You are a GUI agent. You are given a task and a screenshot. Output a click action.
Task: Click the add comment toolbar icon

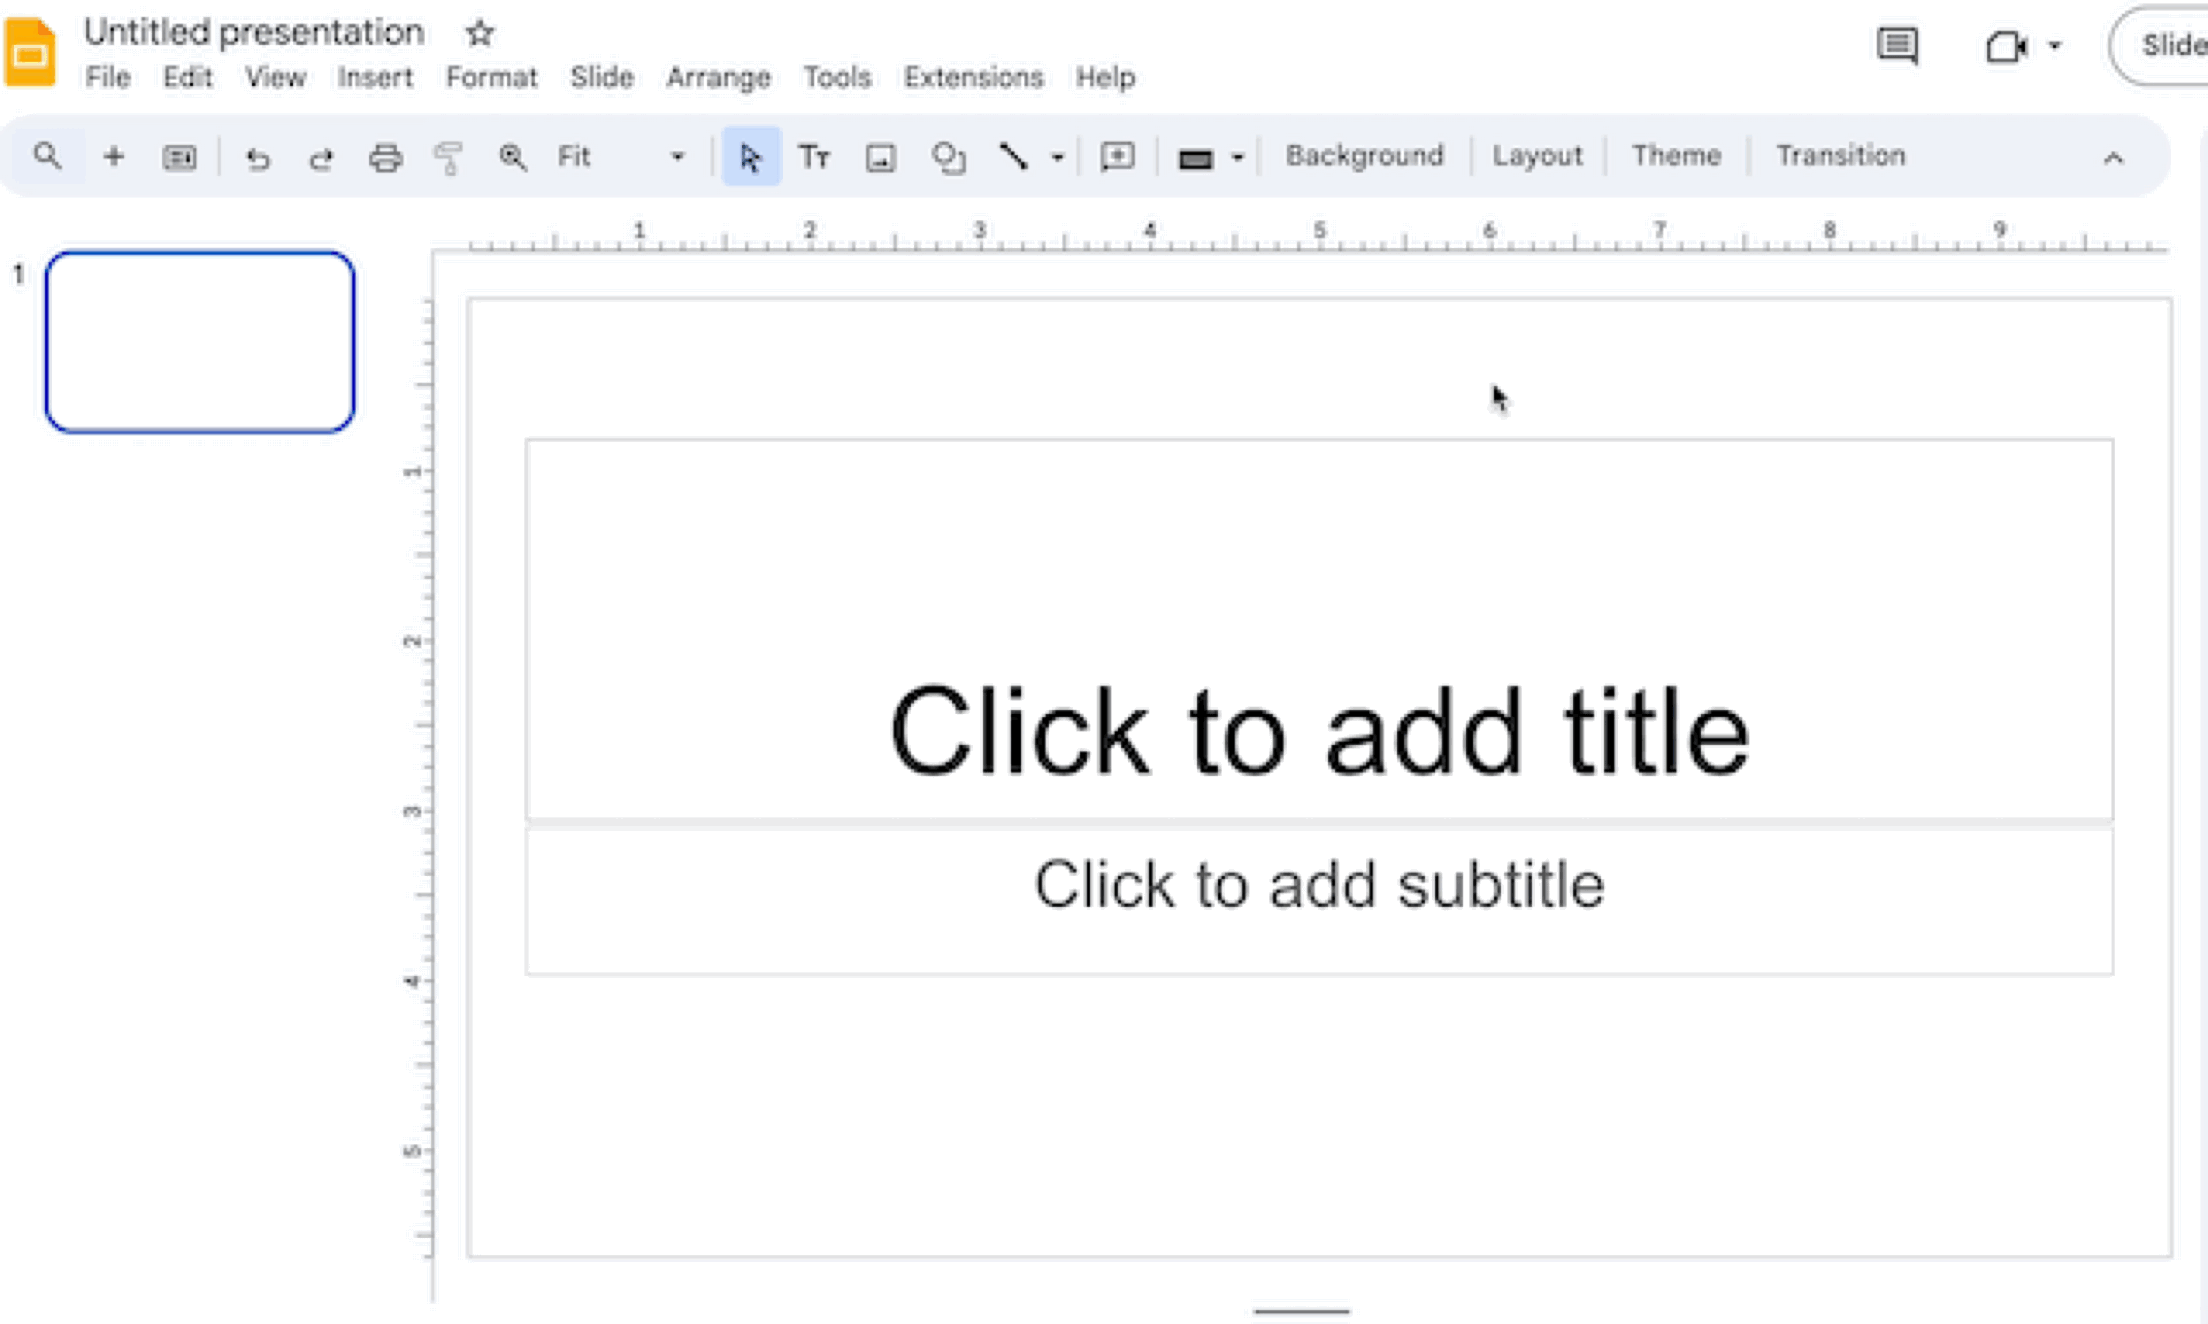1117,157
